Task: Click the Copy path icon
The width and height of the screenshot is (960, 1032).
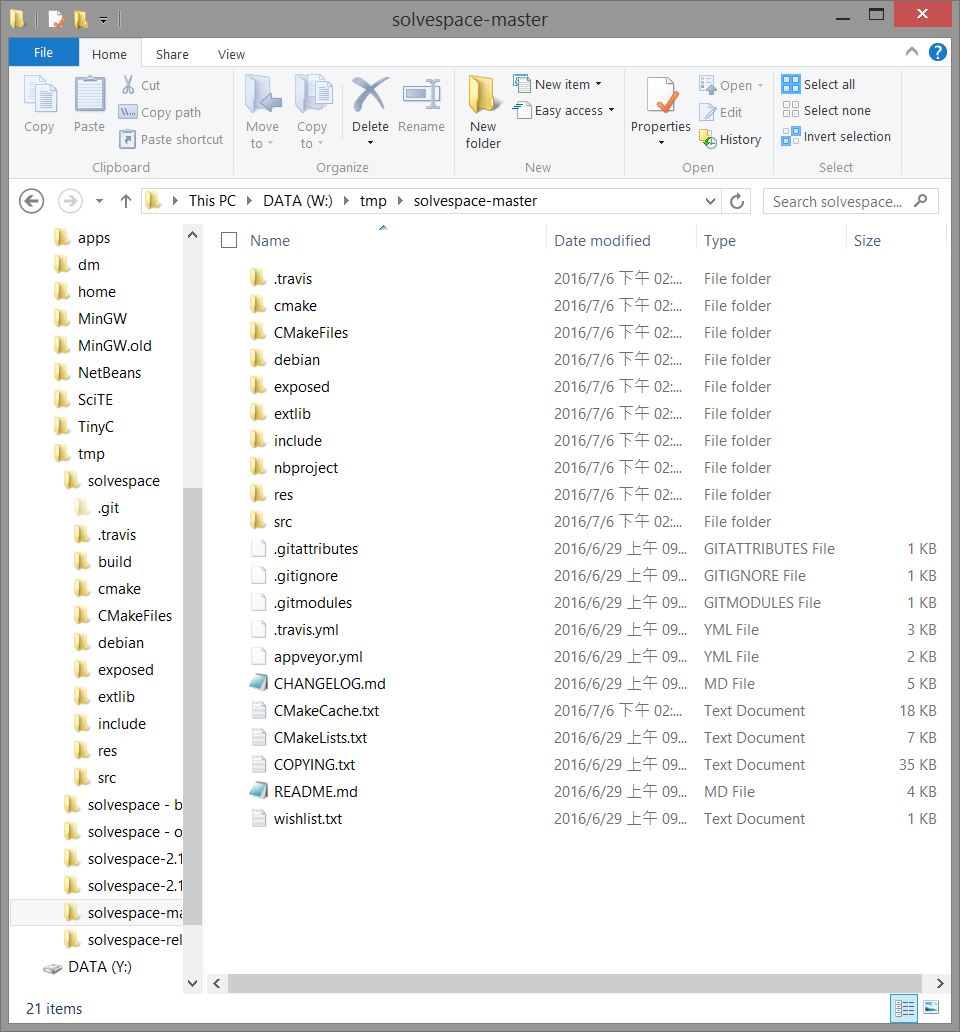Action: tap(128, 112)
